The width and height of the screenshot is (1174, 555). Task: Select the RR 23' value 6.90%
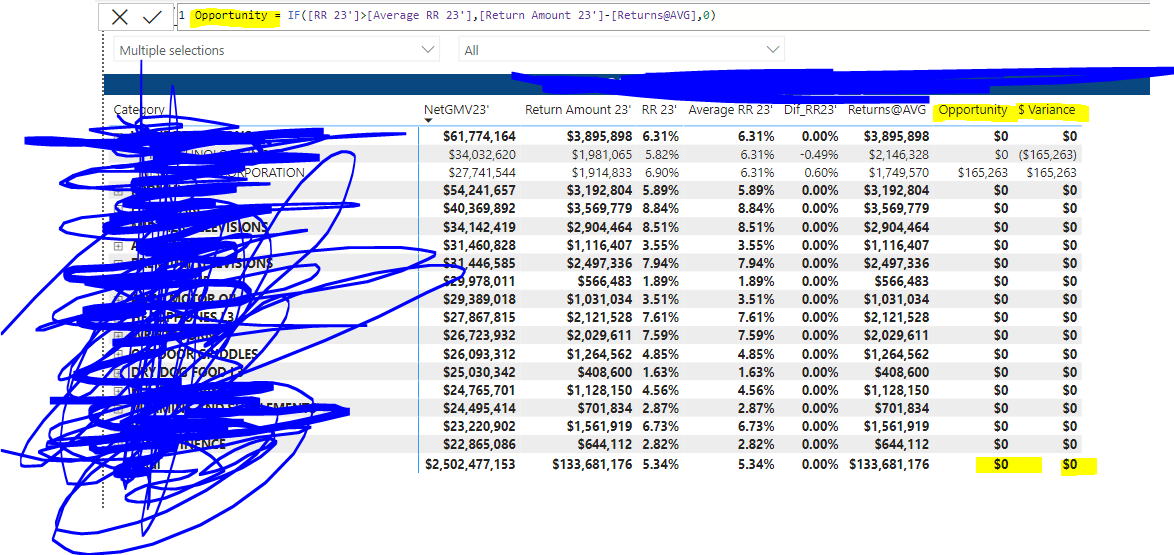[661, 172]
